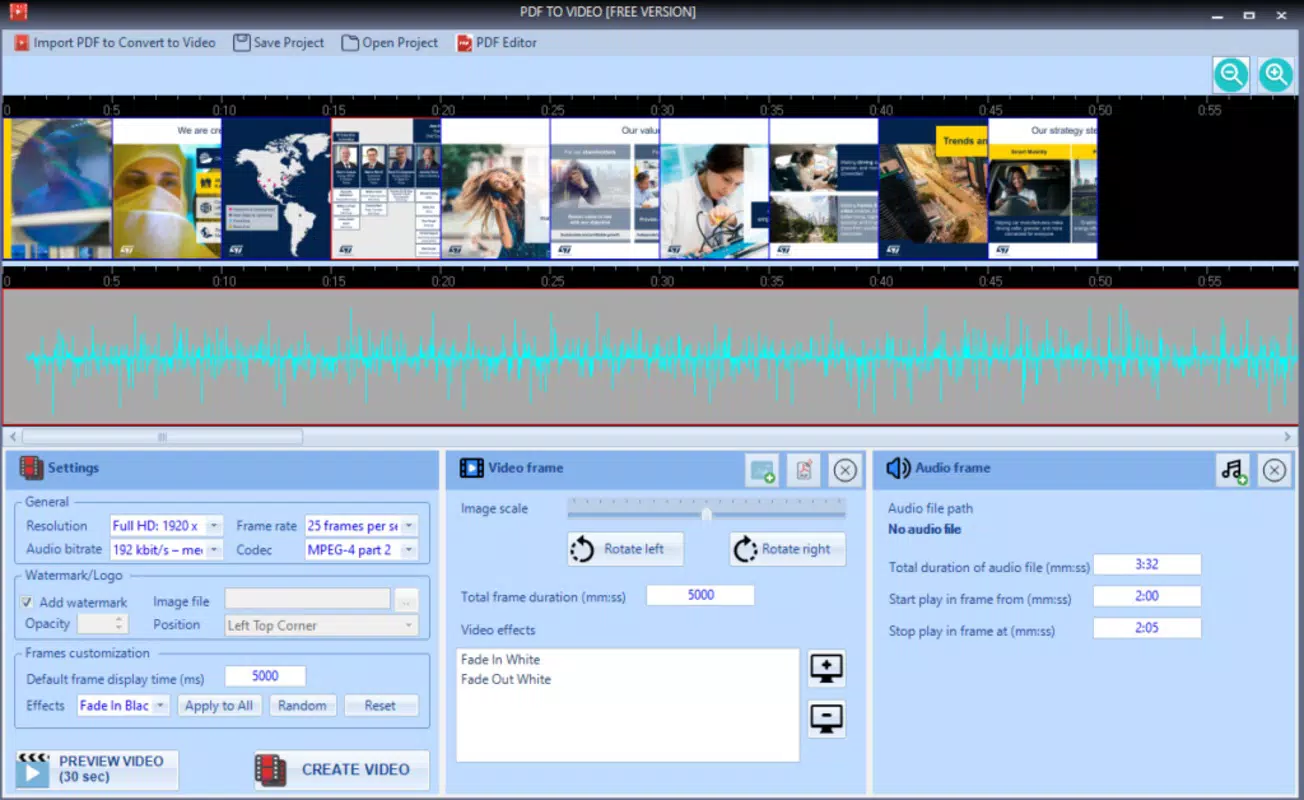
Task: Click the 0:30 marker on the top ruler
Action: click(x=661, y=110)
